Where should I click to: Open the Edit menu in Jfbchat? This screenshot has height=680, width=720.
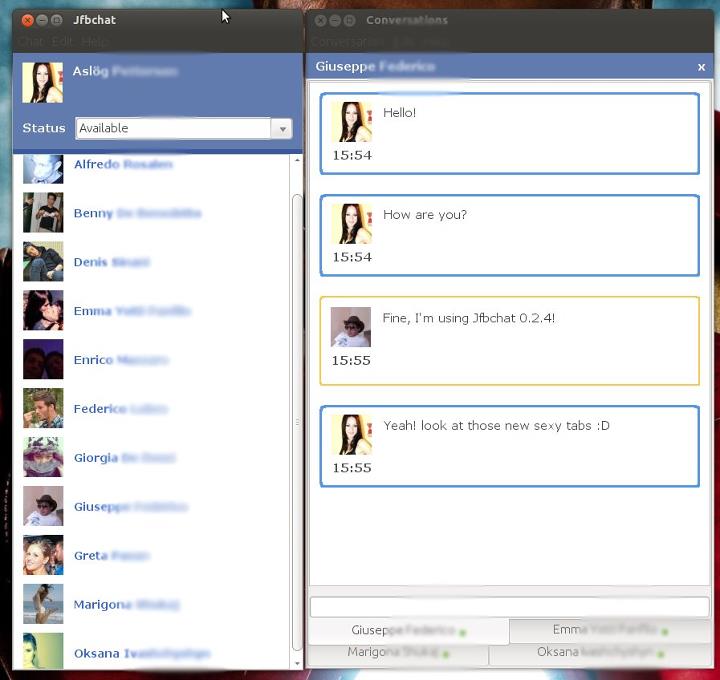[x=62, y=42]
